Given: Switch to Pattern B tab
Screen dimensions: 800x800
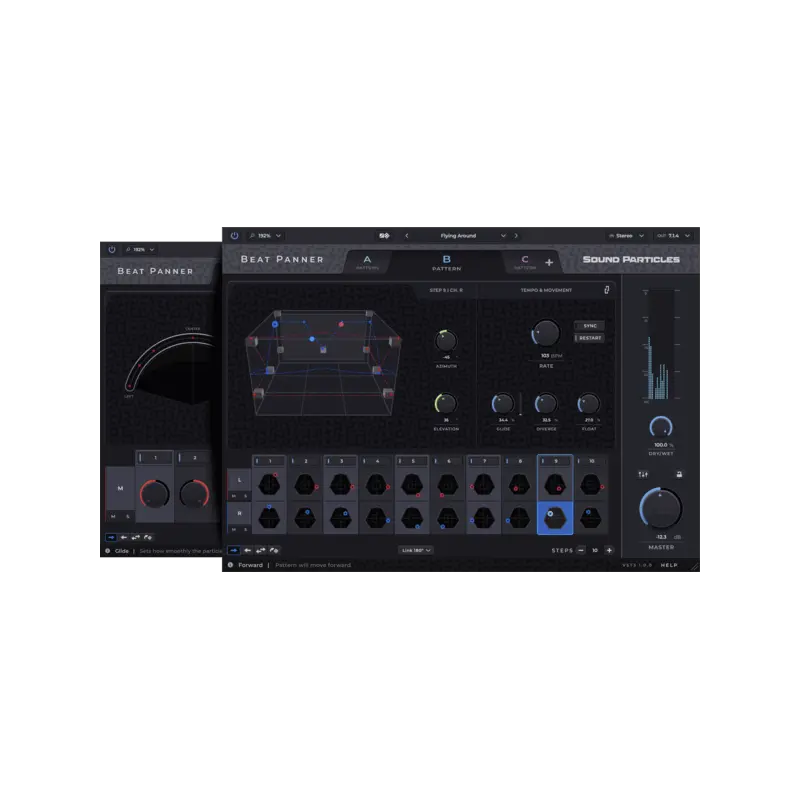Looking at the screenshot, I should pos(446,262).
